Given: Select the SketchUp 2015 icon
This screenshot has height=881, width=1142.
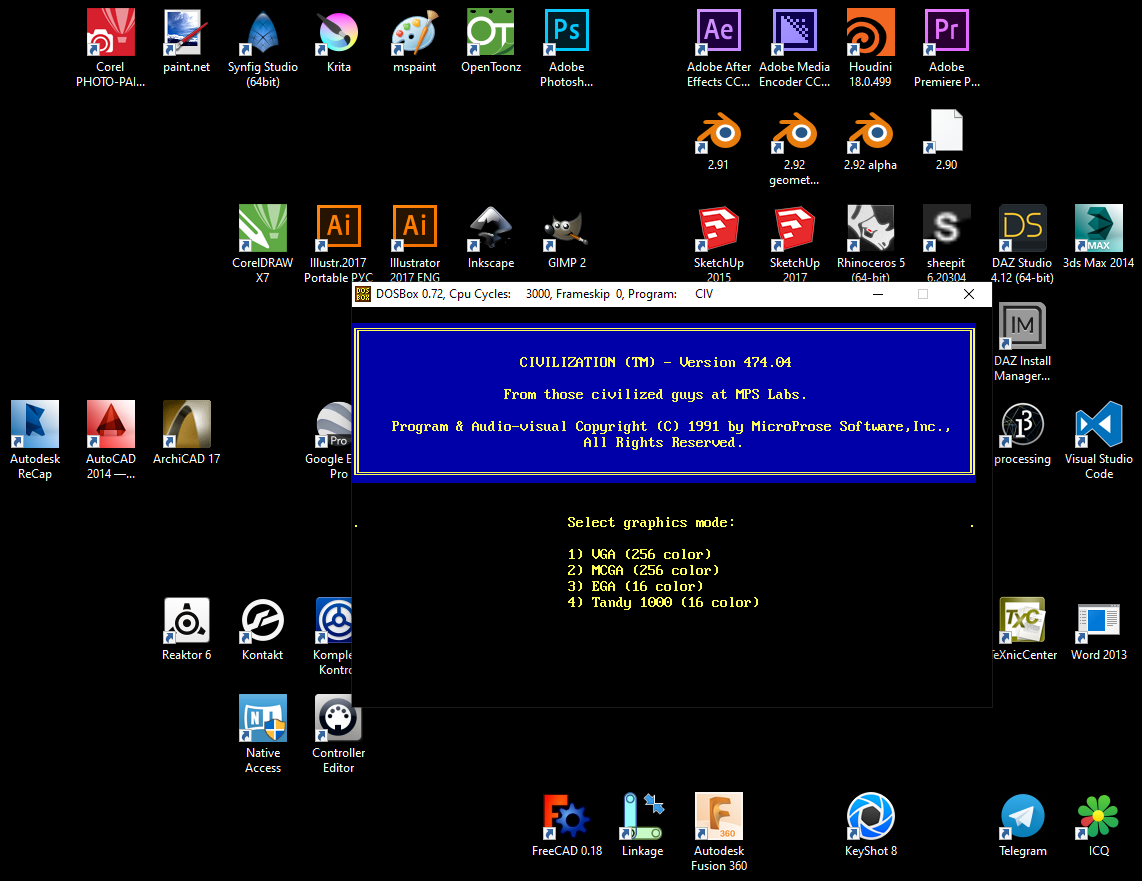Looking at the screenshot, I should pyautogui.click(x=718, y=229).
